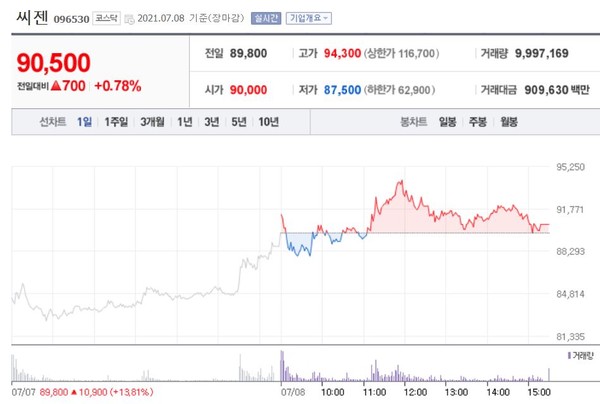Switch to the 3년 chart range
The image size is (600, 404).
click(x=212, y=122)
